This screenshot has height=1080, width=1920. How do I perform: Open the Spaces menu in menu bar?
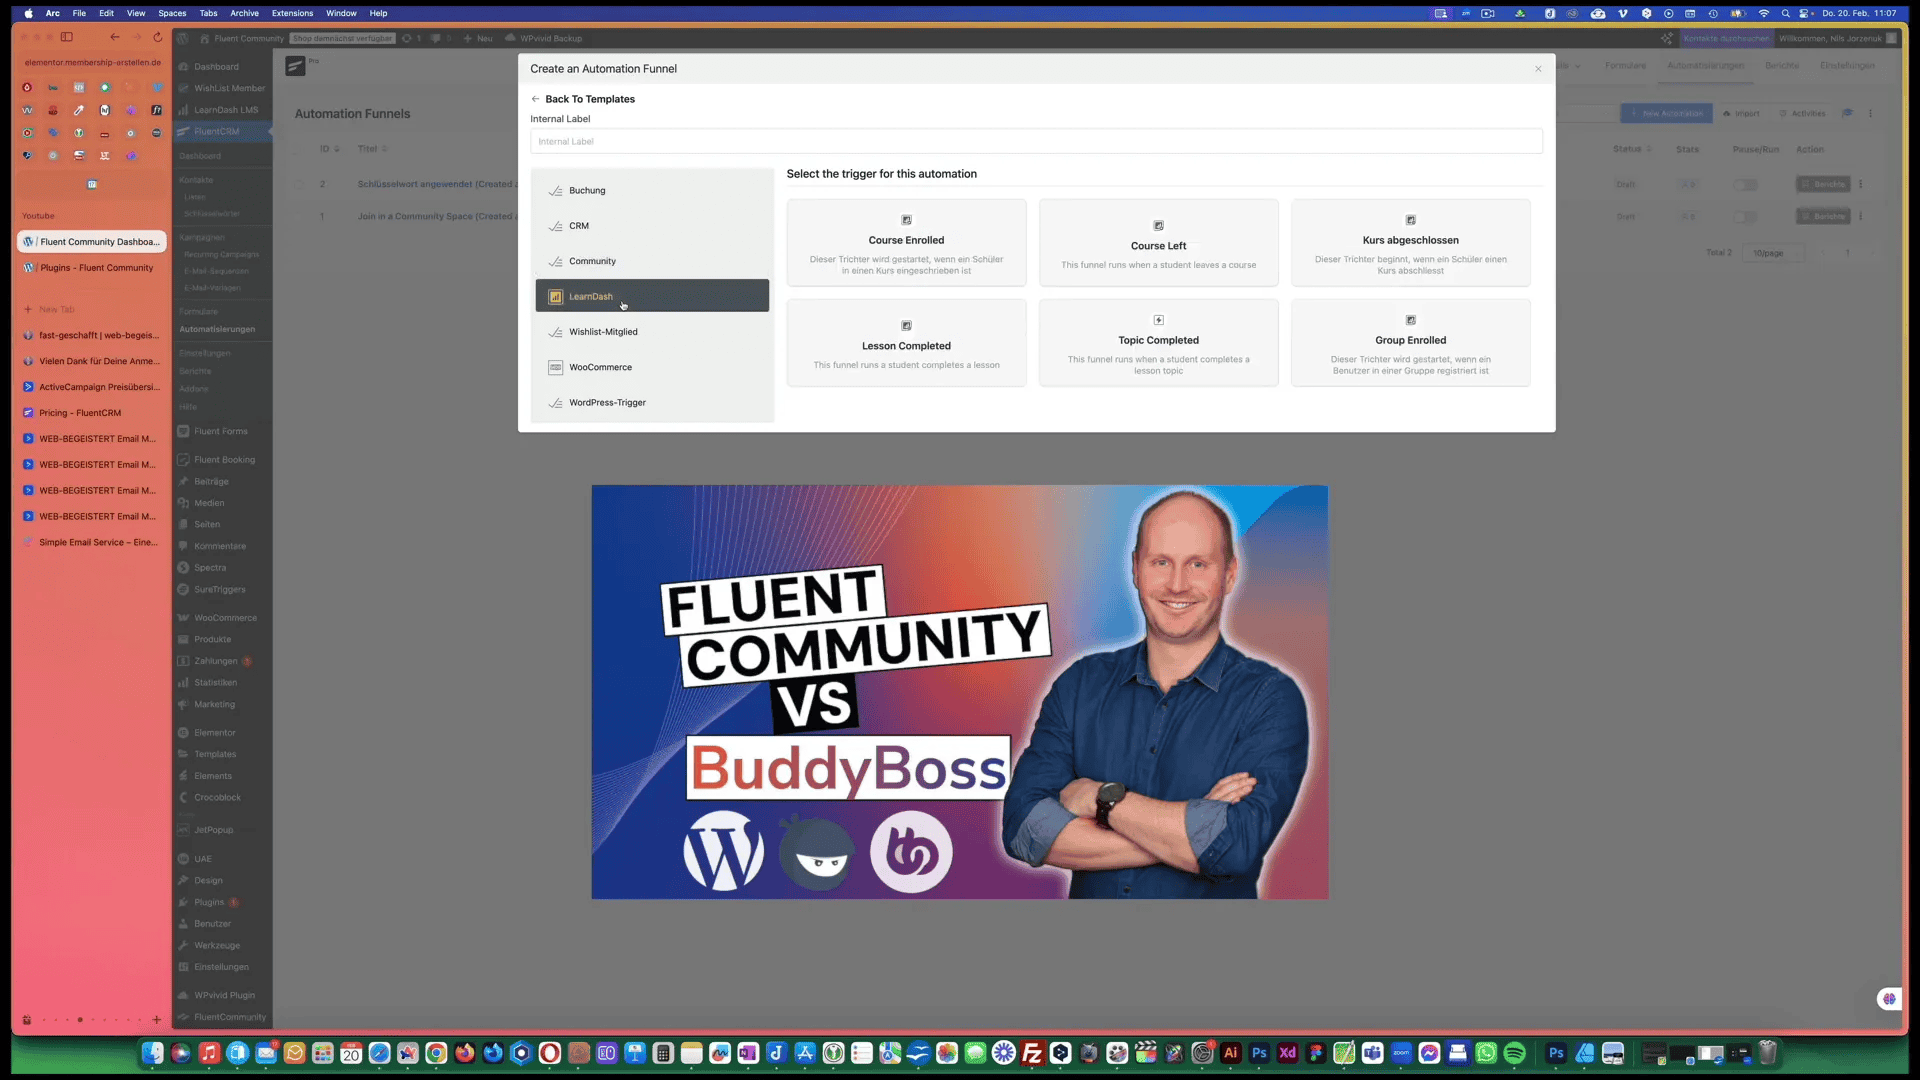tap(172, 13)
